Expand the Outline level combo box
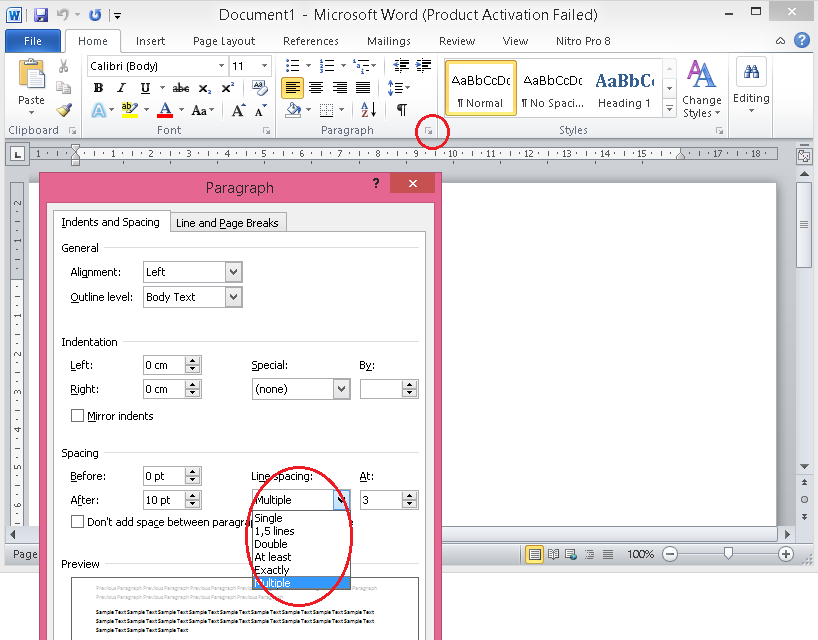 pos(233,297)
